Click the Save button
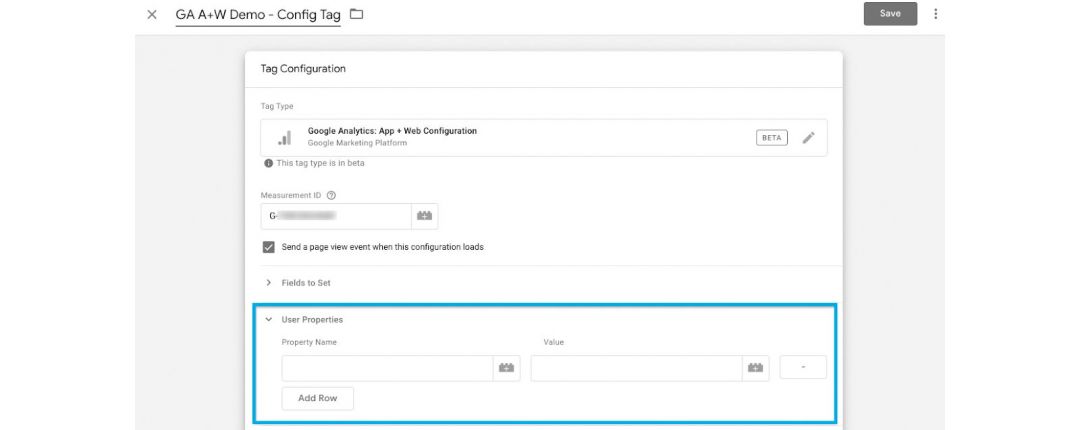Screen dimensions: 1080x430 pyautogui.click(x=890, y=14)
